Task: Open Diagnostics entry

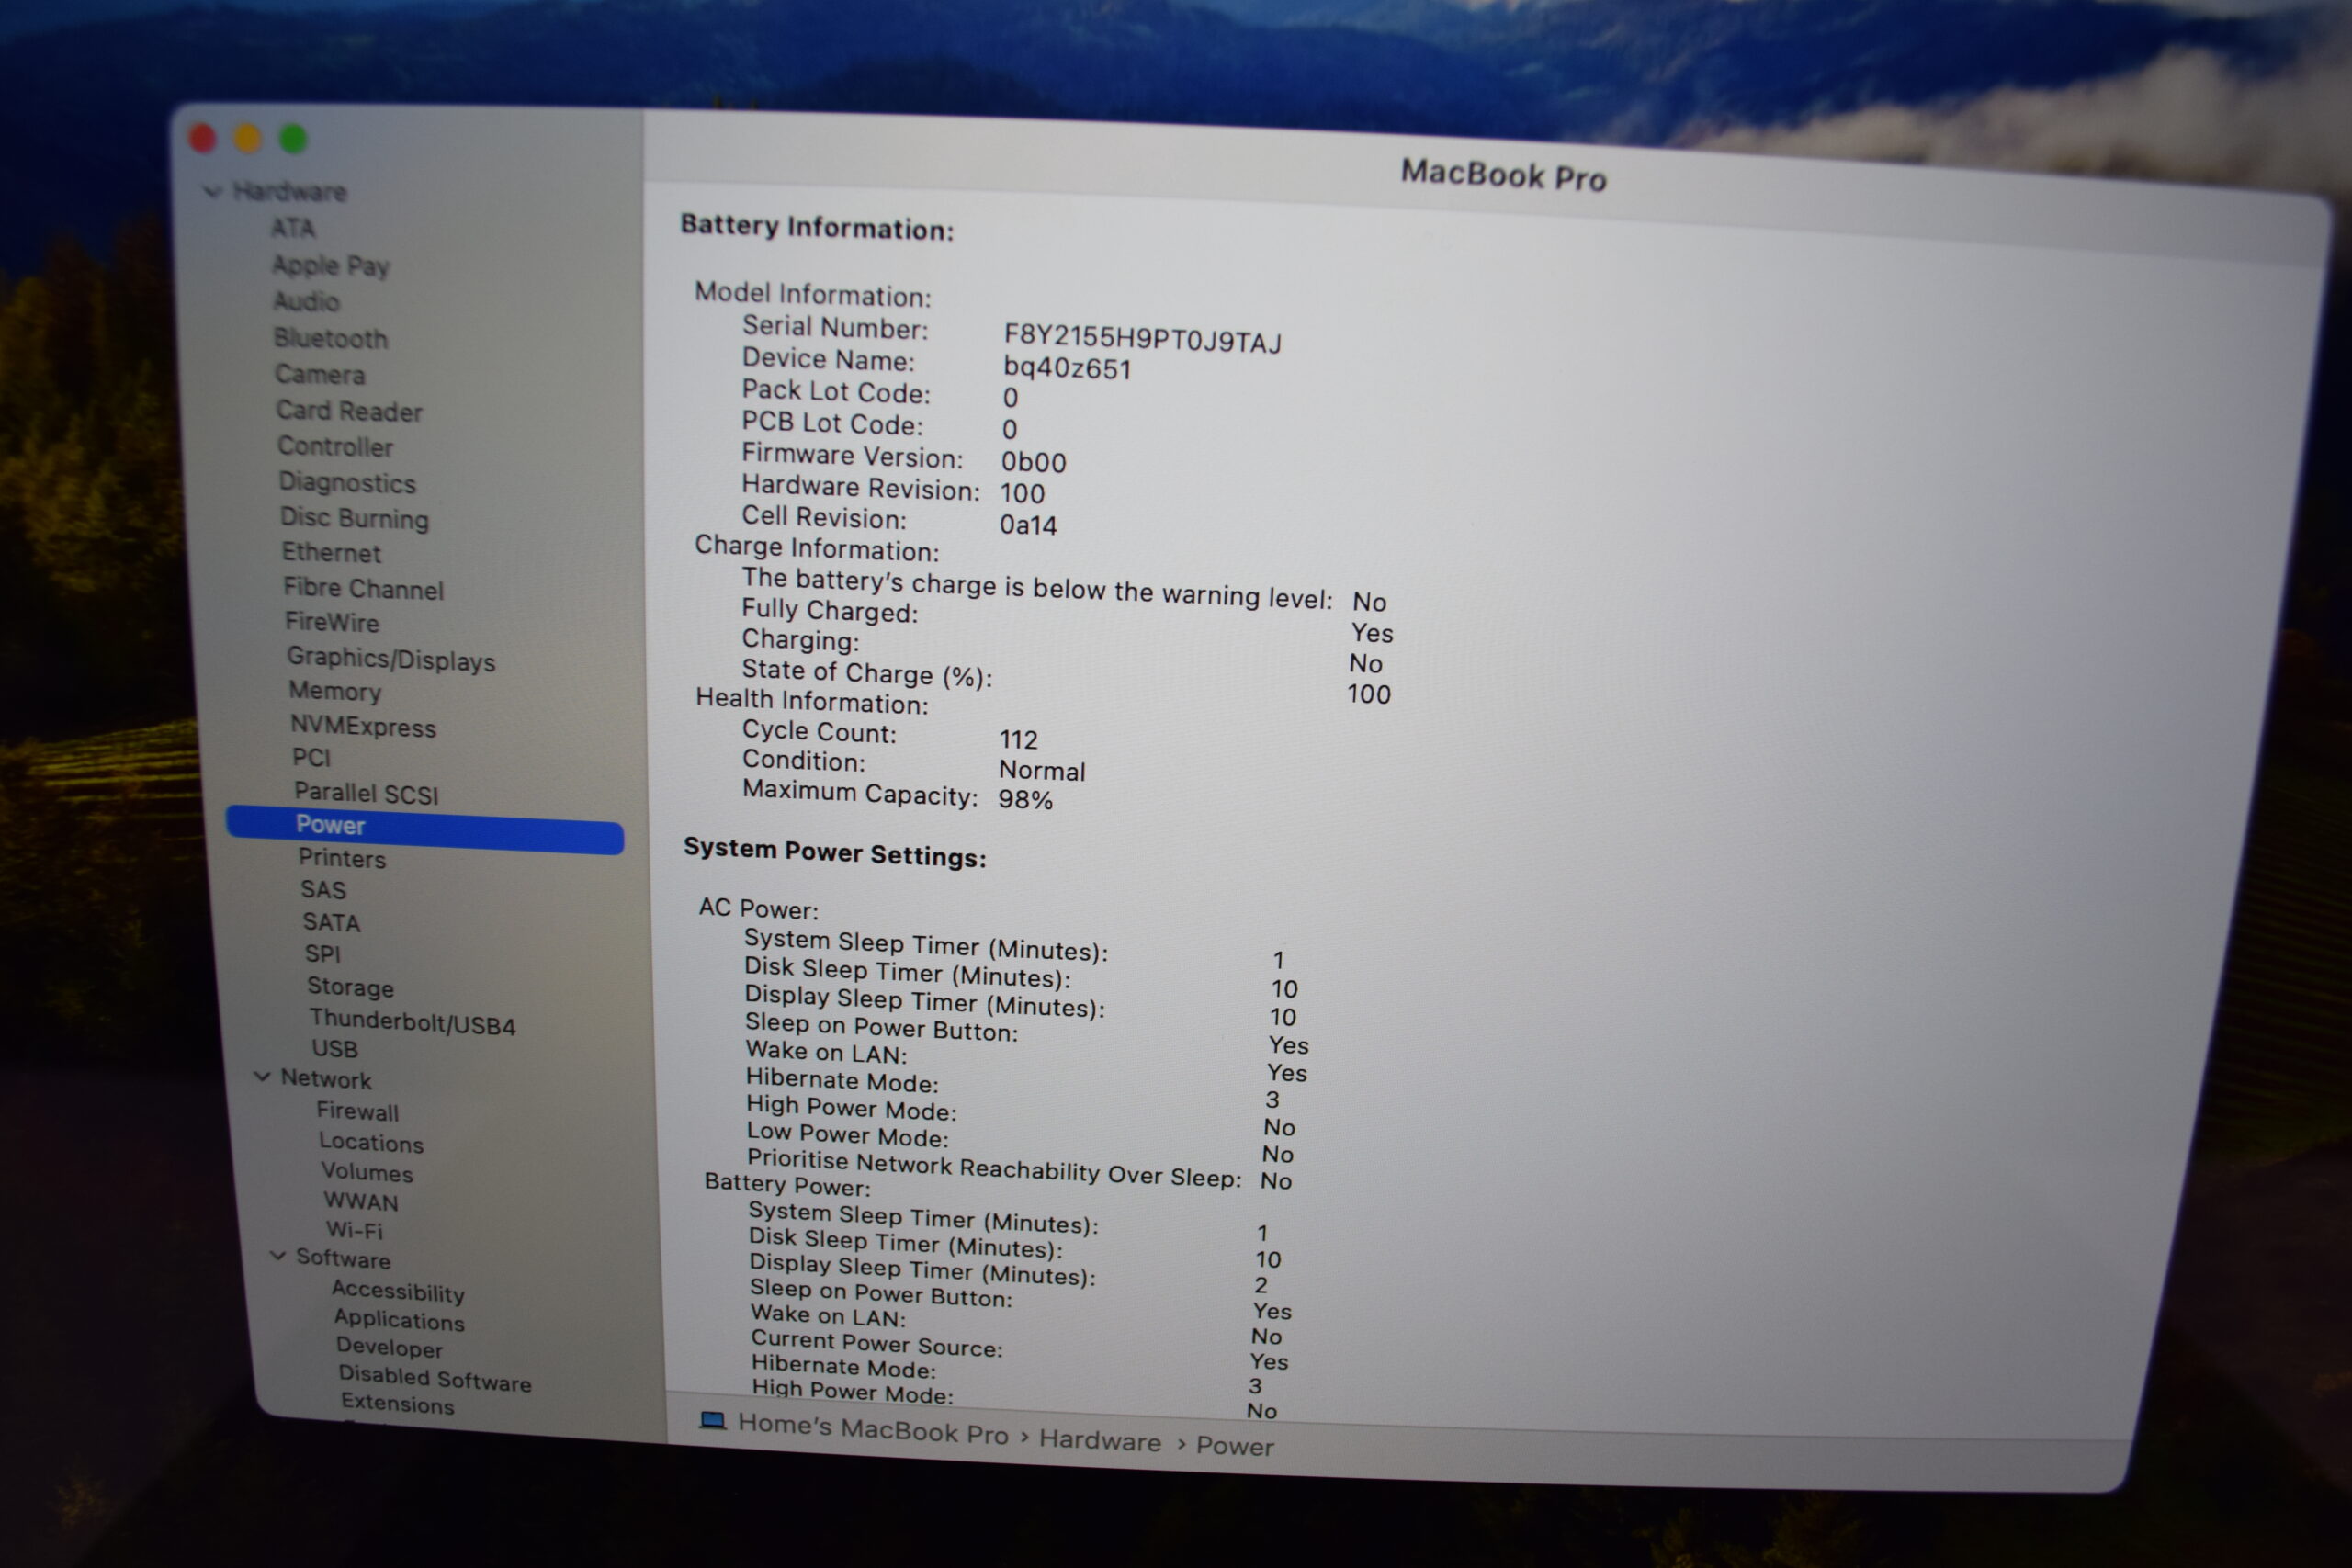Action: click(x=347, y=482)
